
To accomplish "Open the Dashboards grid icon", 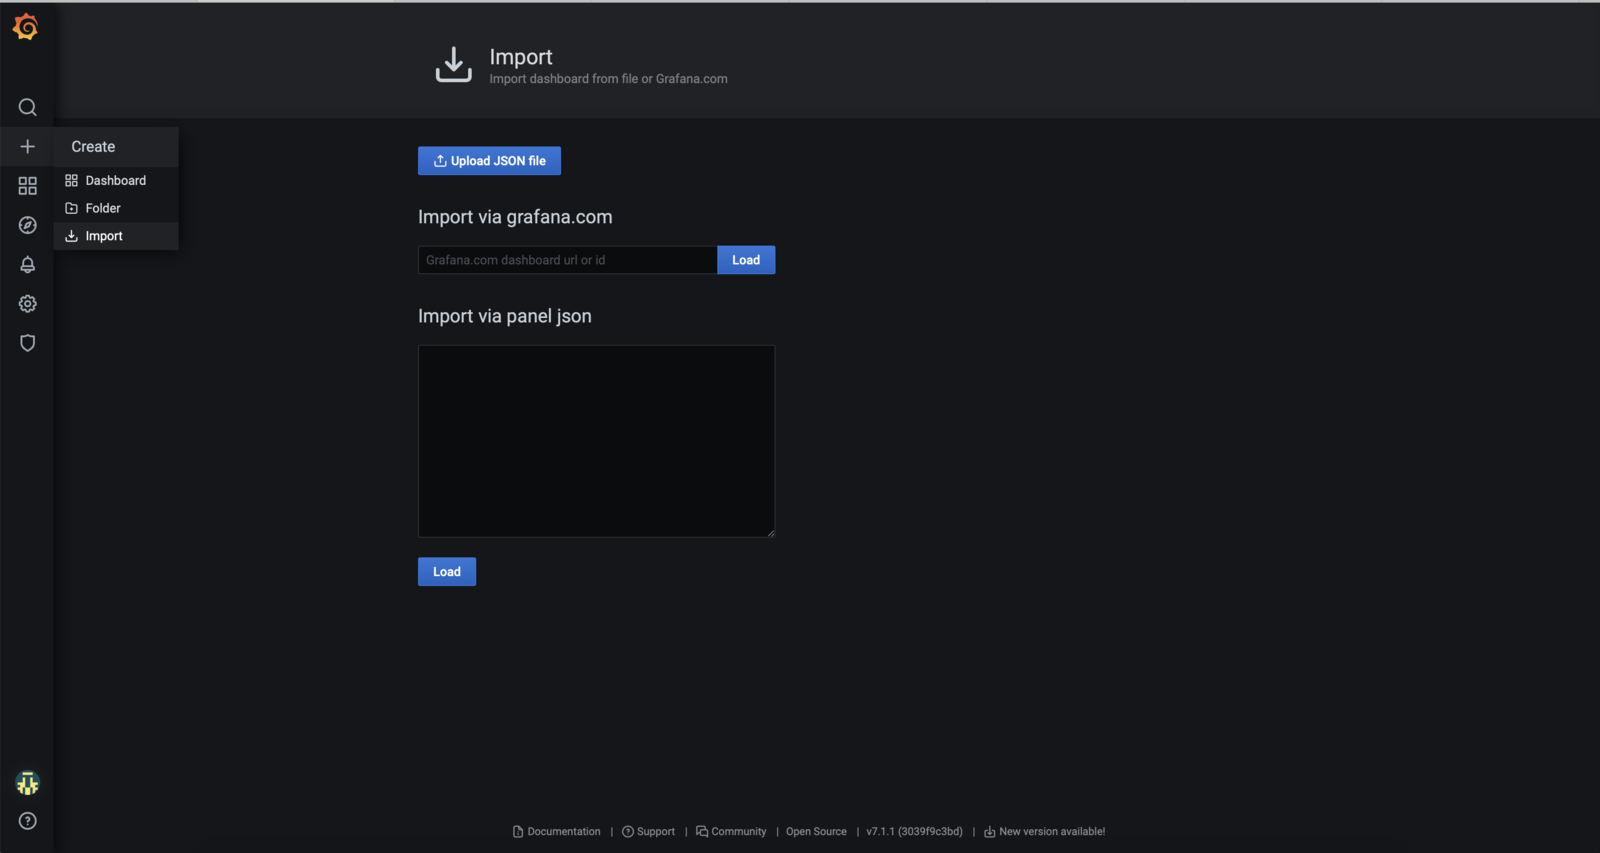I will [x=27, y=186].
